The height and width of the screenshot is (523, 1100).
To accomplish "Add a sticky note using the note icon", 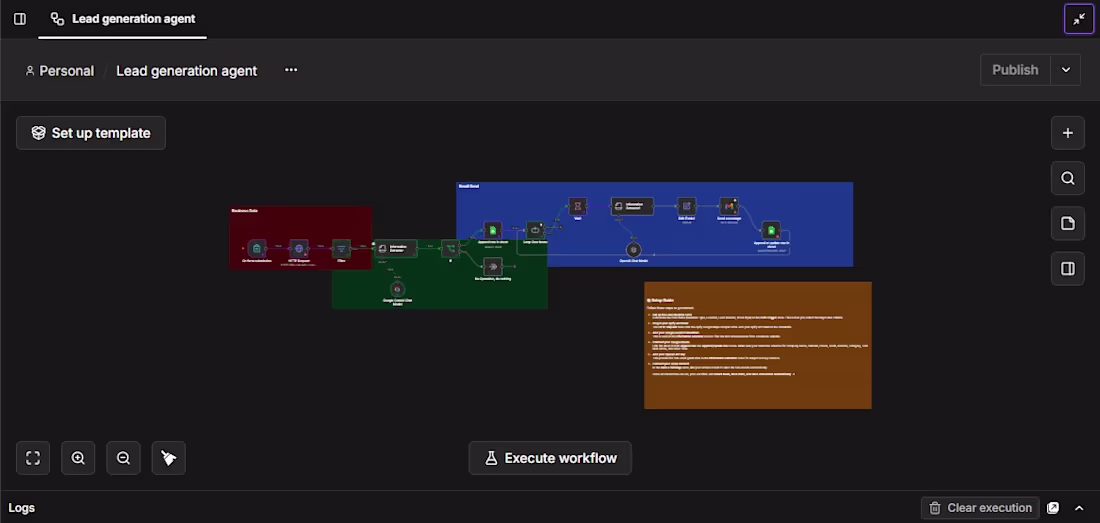I will [x=1068, y=224].
